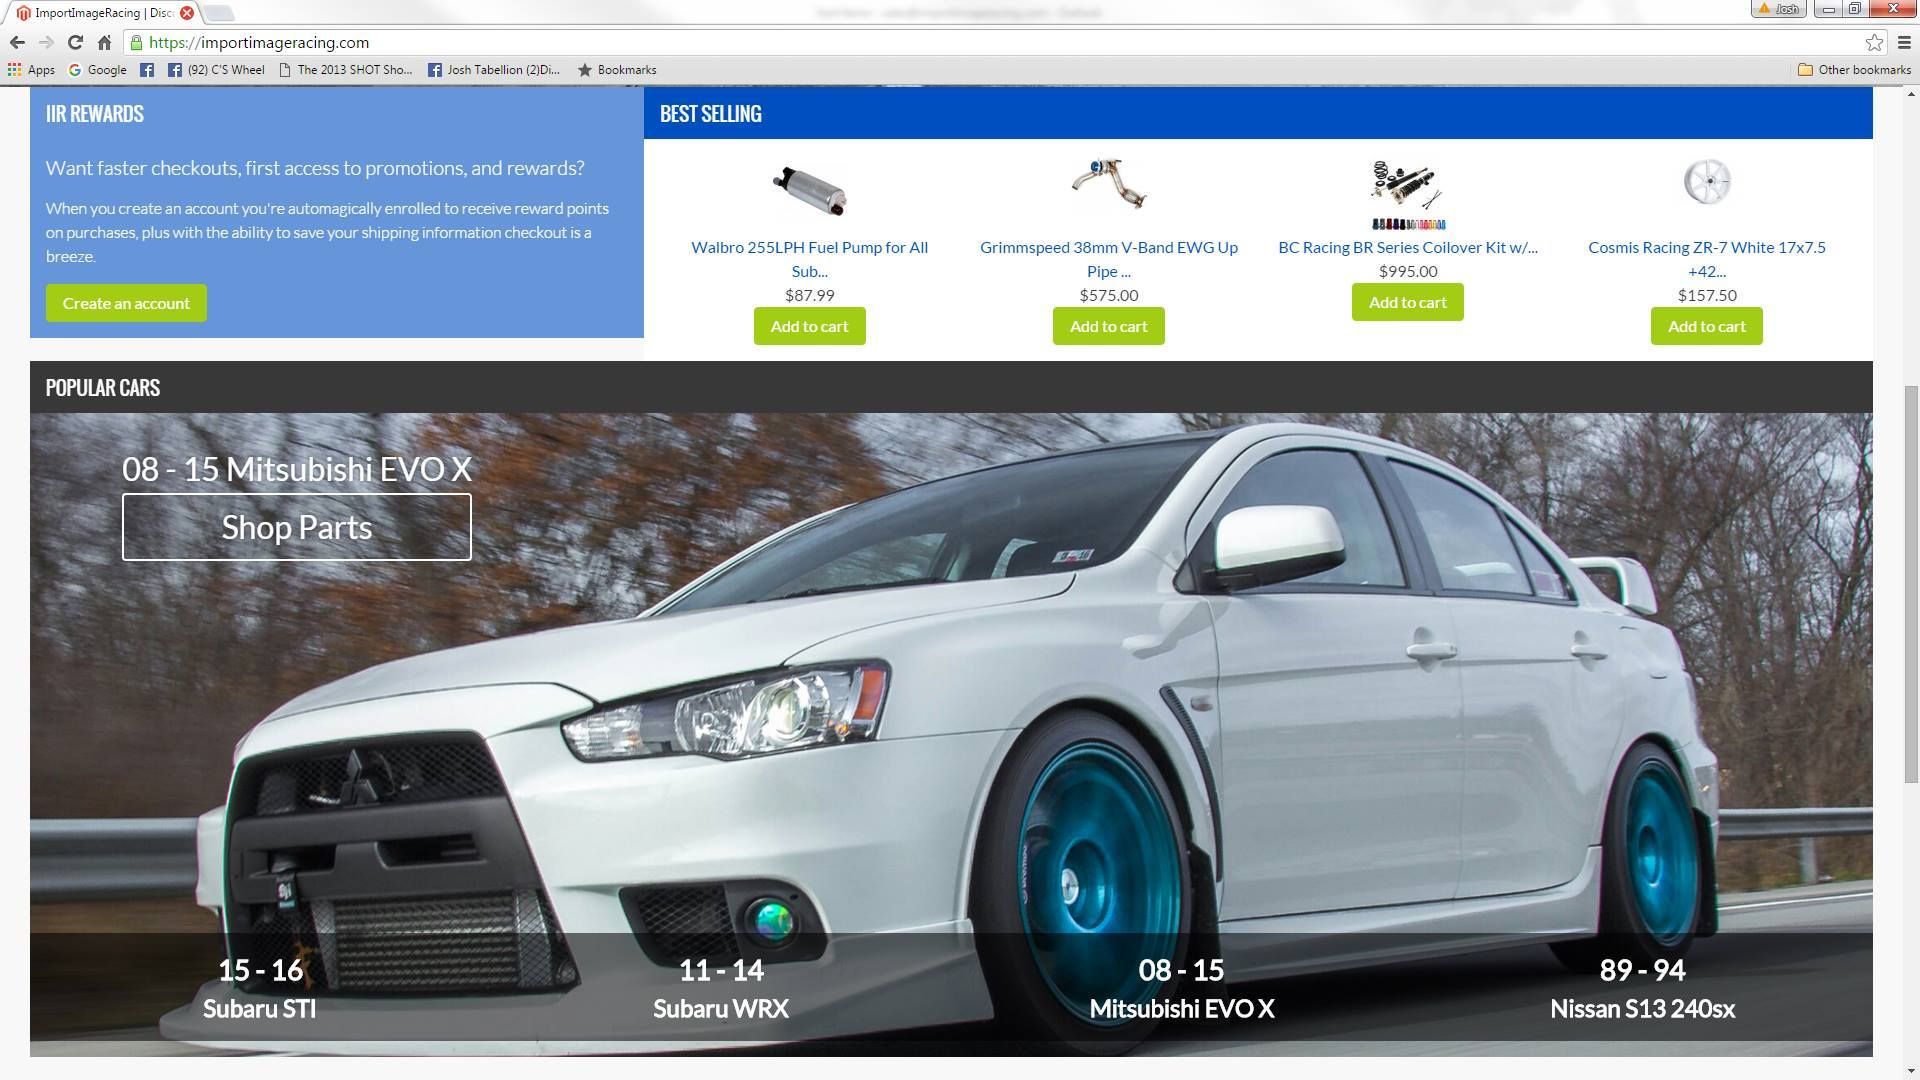Open a new tab next to ImportImageRacing

point(219,13)
